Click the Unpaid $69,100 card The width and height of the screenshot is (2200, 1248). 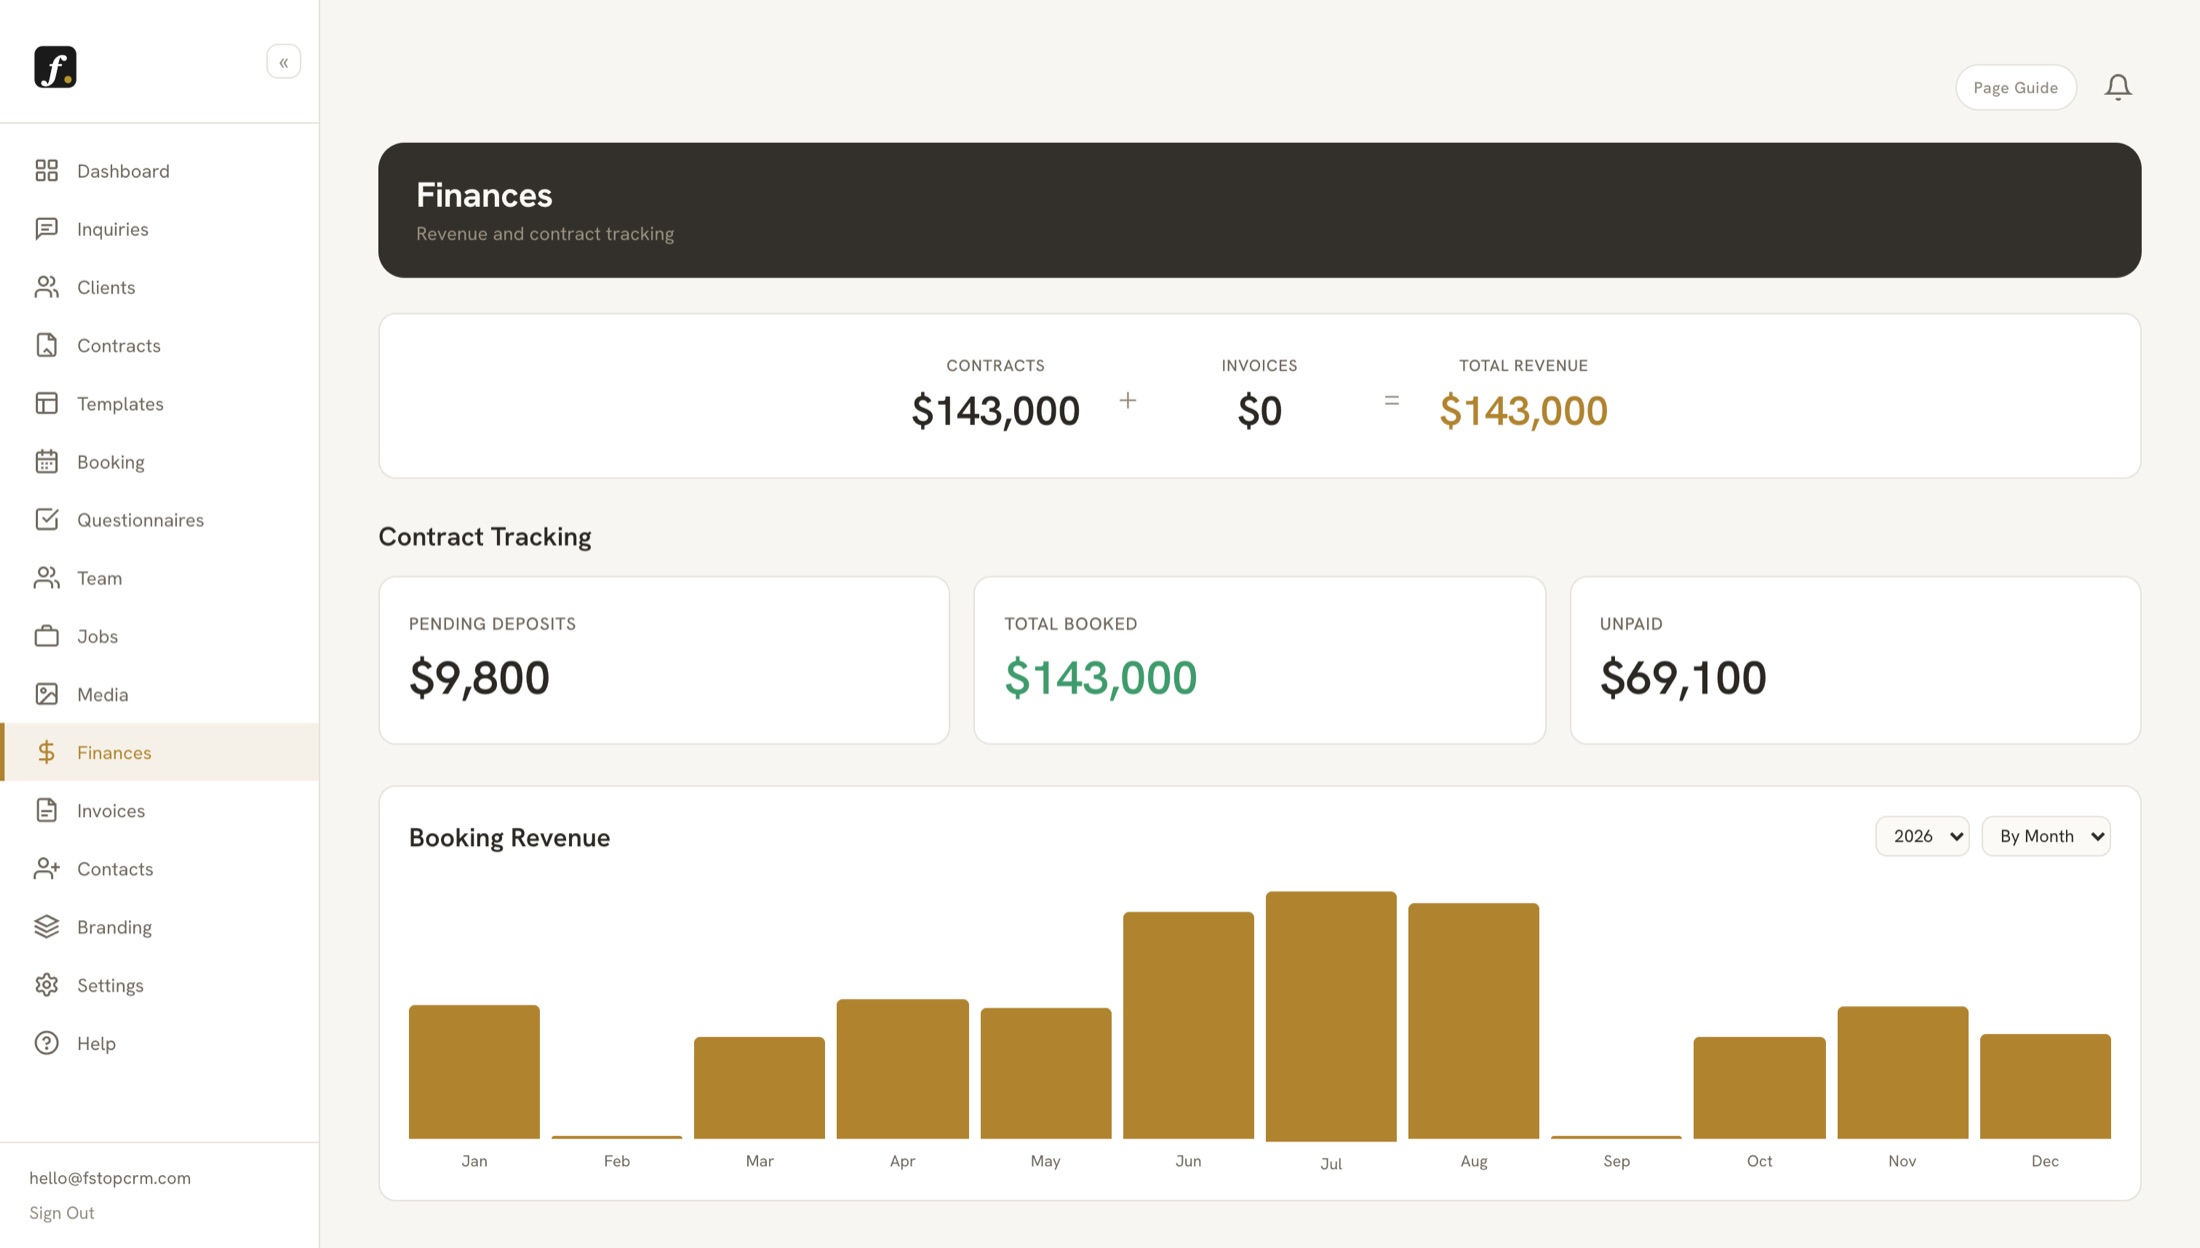(1855, 660)
